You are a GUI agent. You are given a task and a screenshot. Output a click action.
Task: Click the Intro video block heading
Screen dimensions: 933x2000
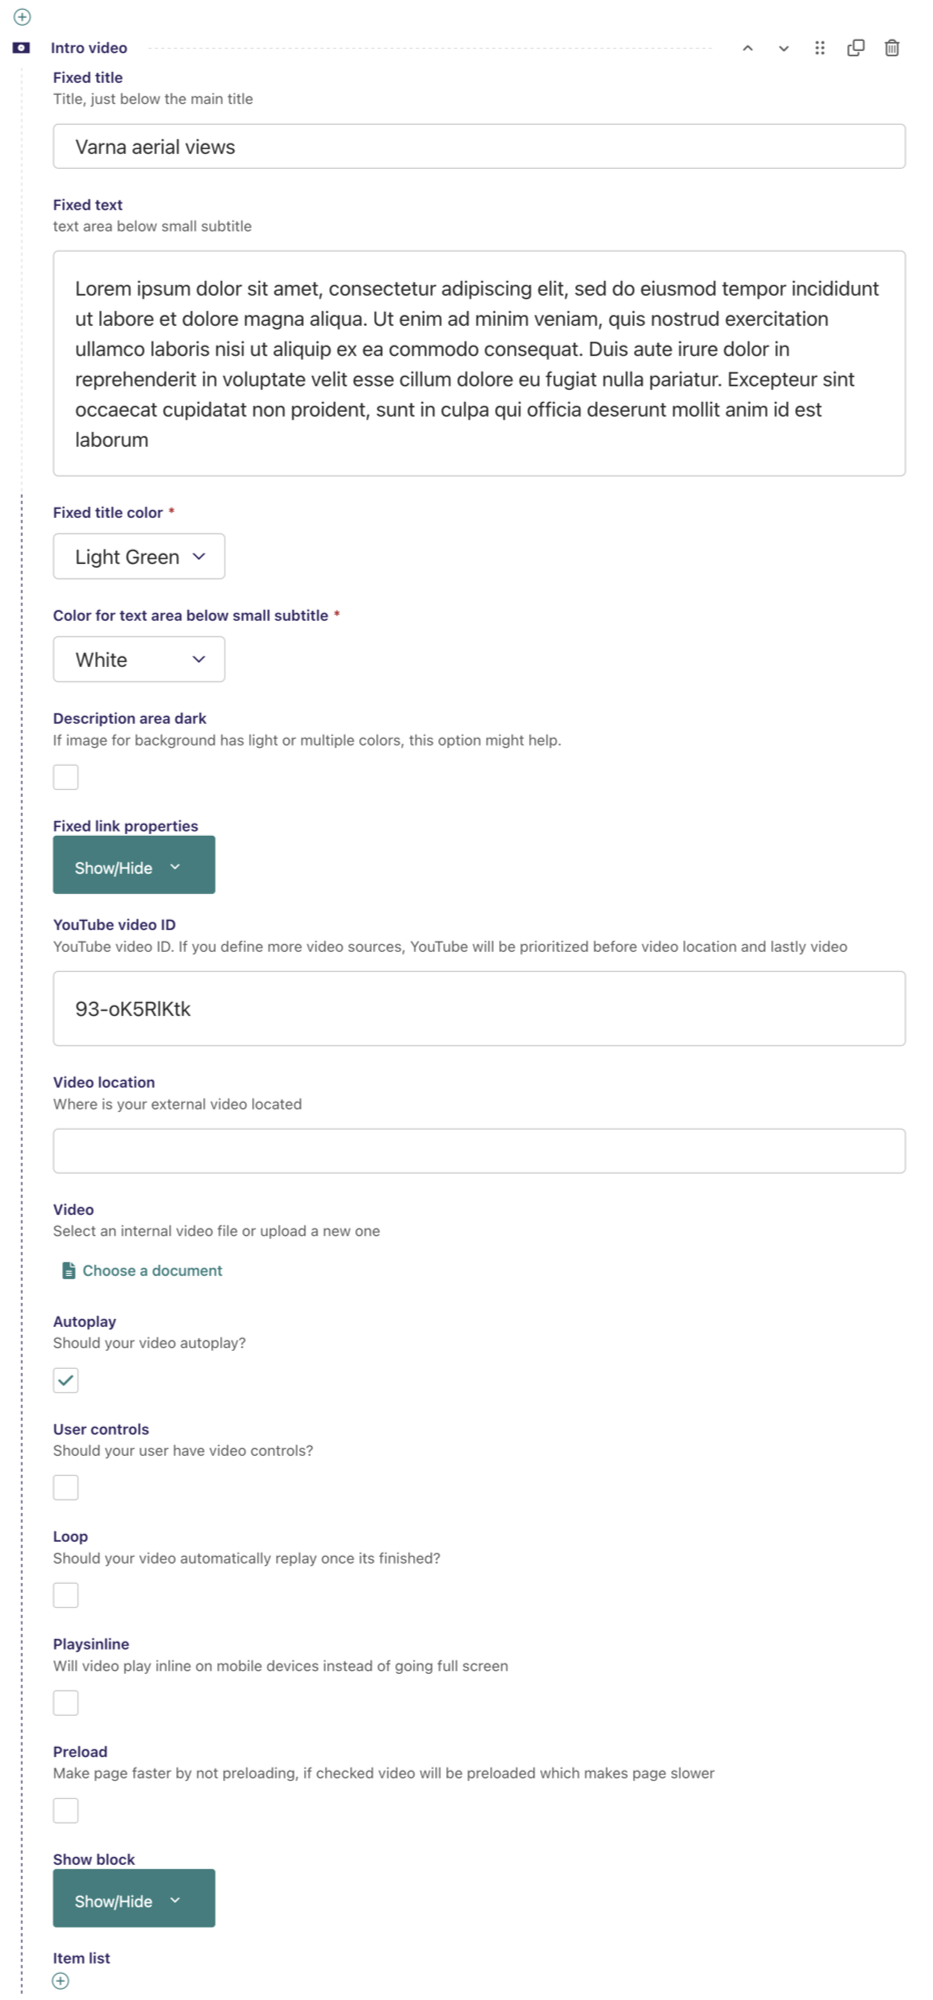(89, 48)
